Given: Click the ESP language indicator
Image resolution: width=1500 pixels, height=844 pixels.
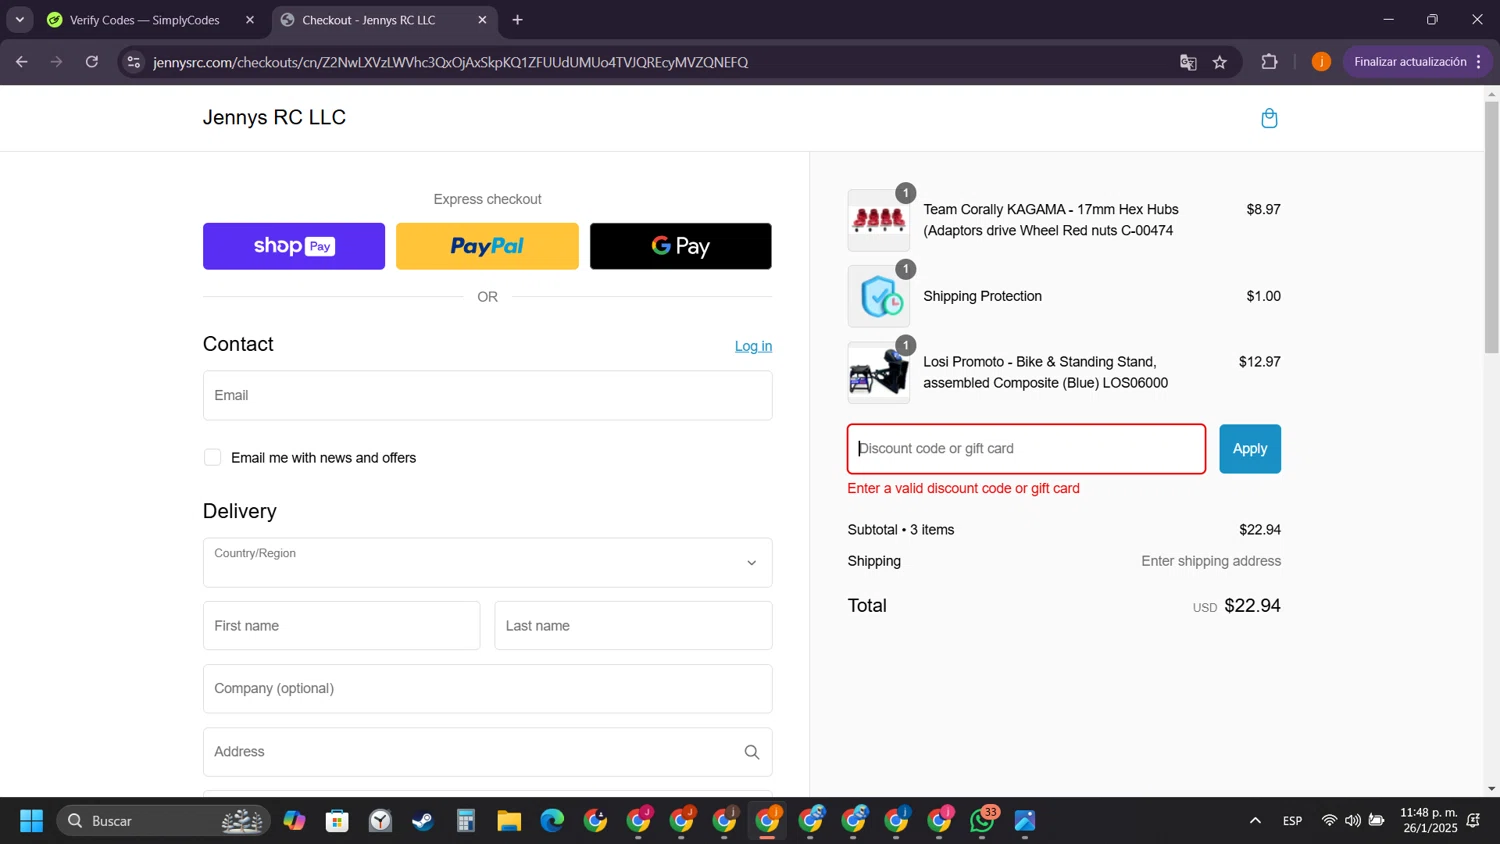Looking at the screenshot, I should coord(1292,821).
